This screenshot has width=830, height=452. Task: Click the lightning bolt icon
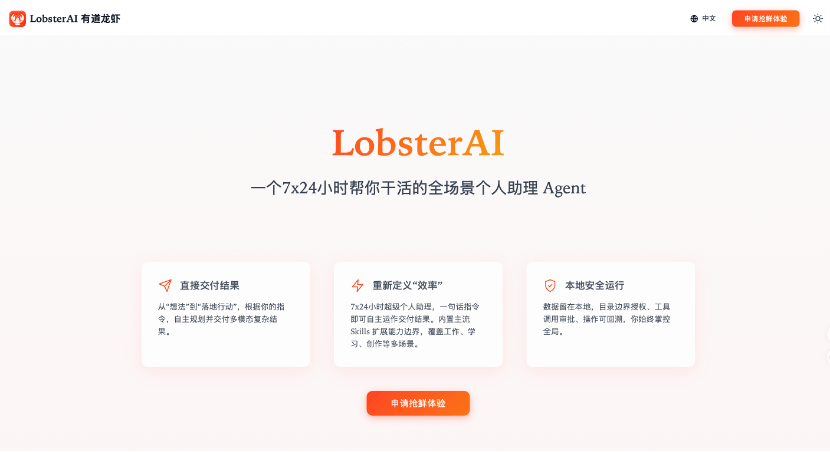[x=358, y=285]
